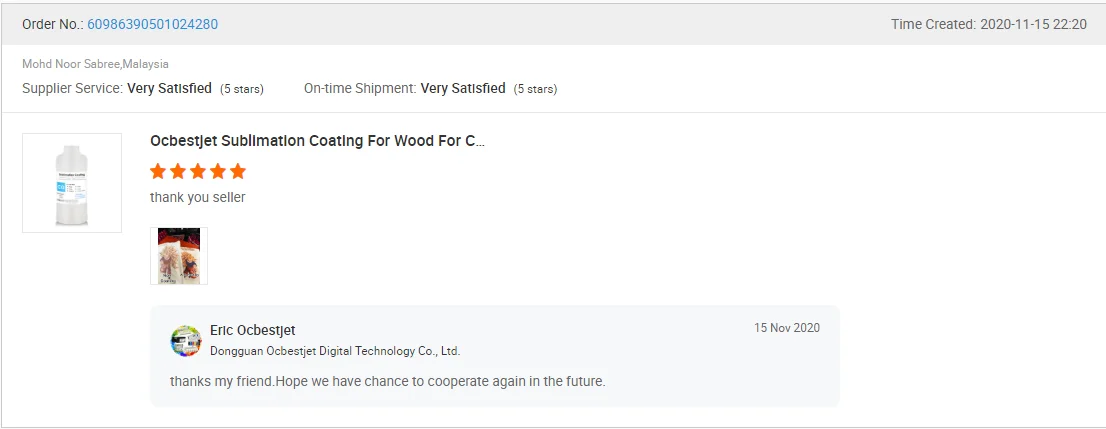
Task: Click the fourth orange rating star
Action: coord(218,171)
